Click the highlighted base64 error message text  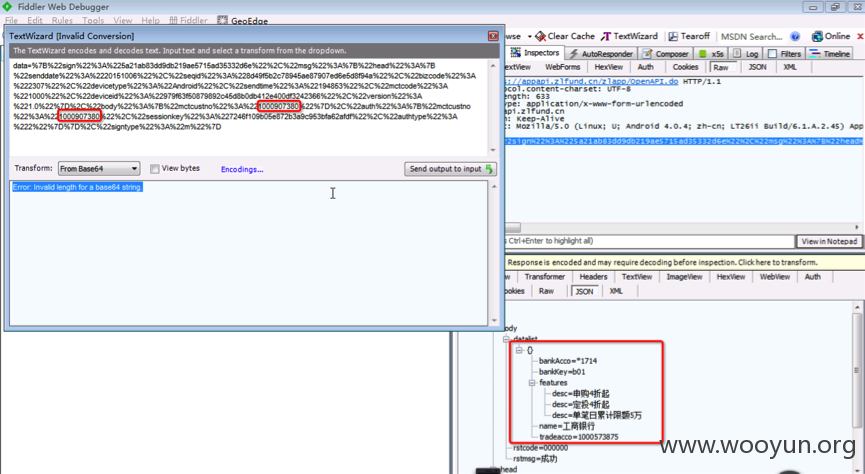[77, 188]
